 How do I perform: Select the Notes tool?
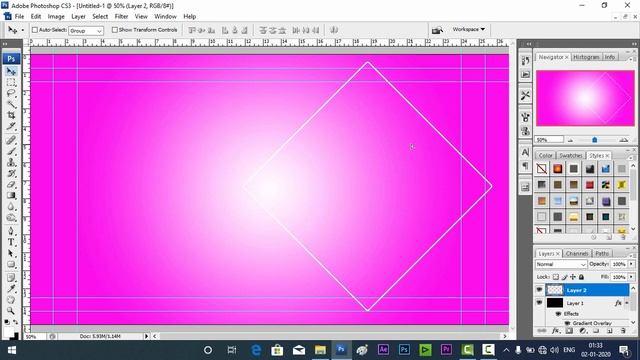point(11,278)
